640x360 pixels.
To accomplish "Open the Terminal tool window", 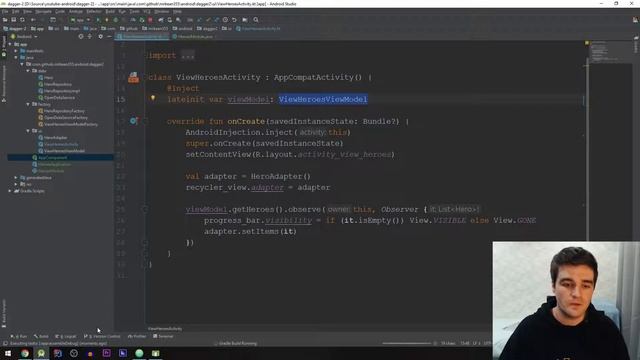I will 163,336.
